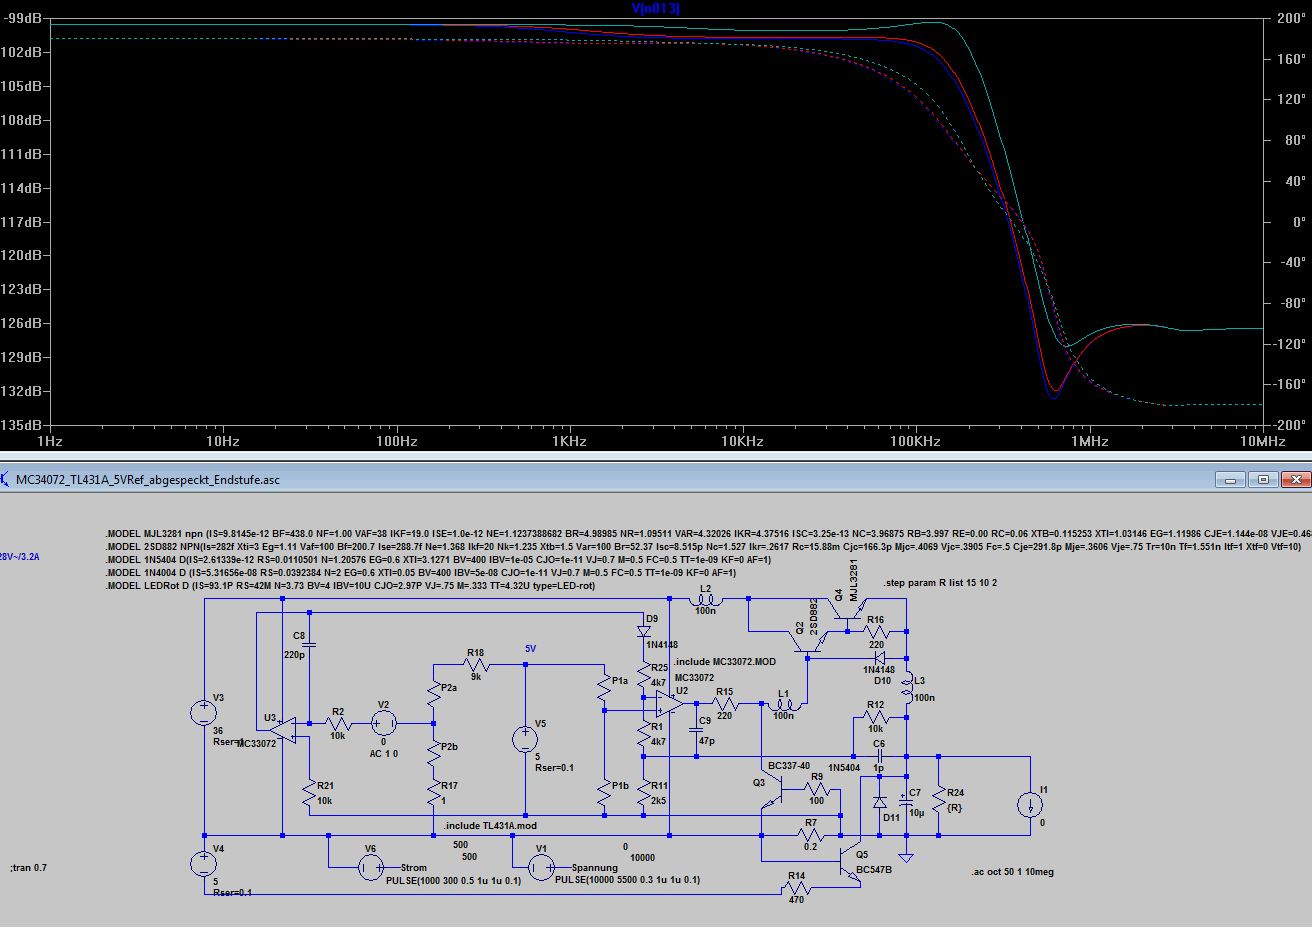Click the ;tran 0.7 comment text
Image resolution: width=1312 pixels, height=928 pixels.
pyautogui.click(x=28, y=867)
